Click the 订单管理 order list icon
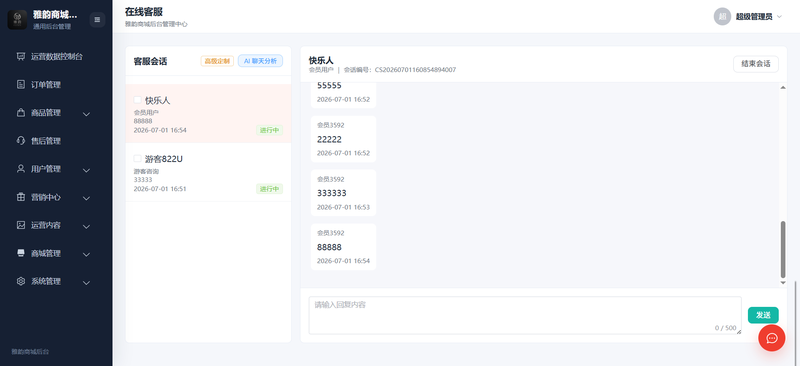The height and width of the screenshot is (366, 800). tap(21, 84)
